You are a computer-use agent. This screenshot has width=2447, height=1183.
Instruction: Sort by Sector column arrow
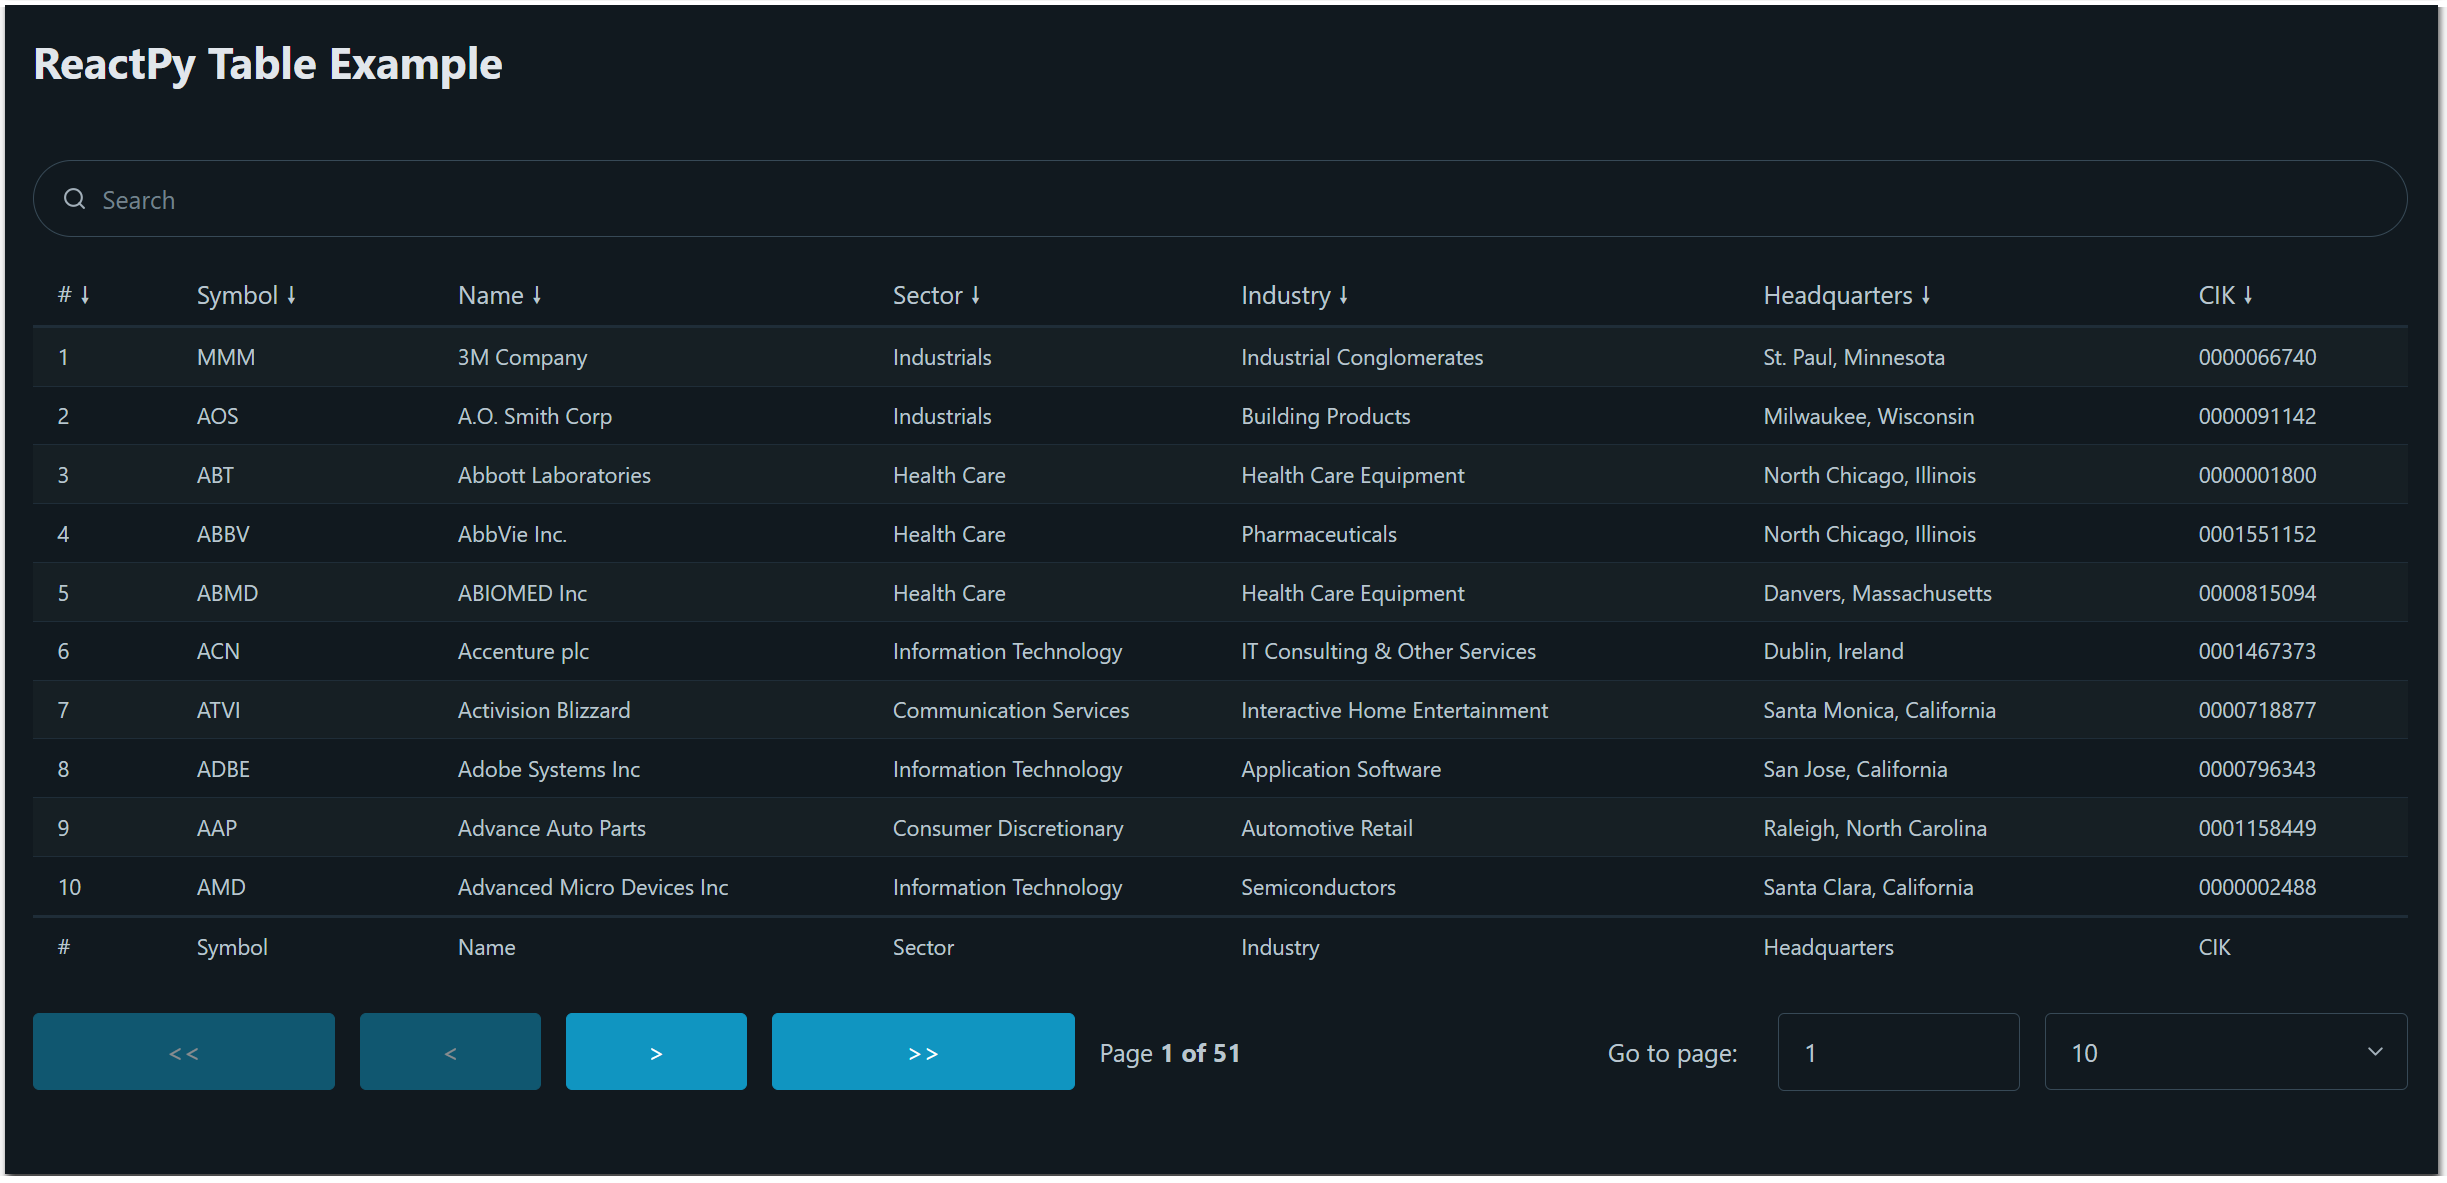pos(976,295)
